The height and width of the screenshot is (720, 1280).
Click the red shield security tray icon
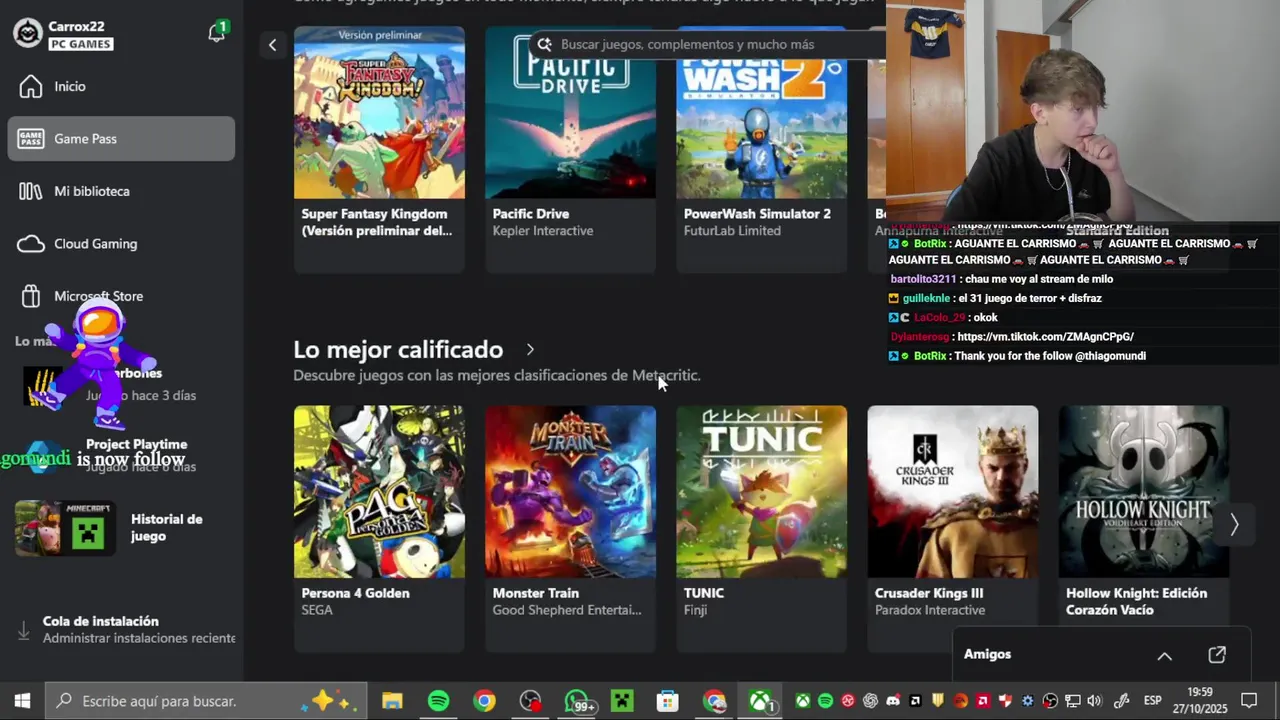click(1005, 701)
